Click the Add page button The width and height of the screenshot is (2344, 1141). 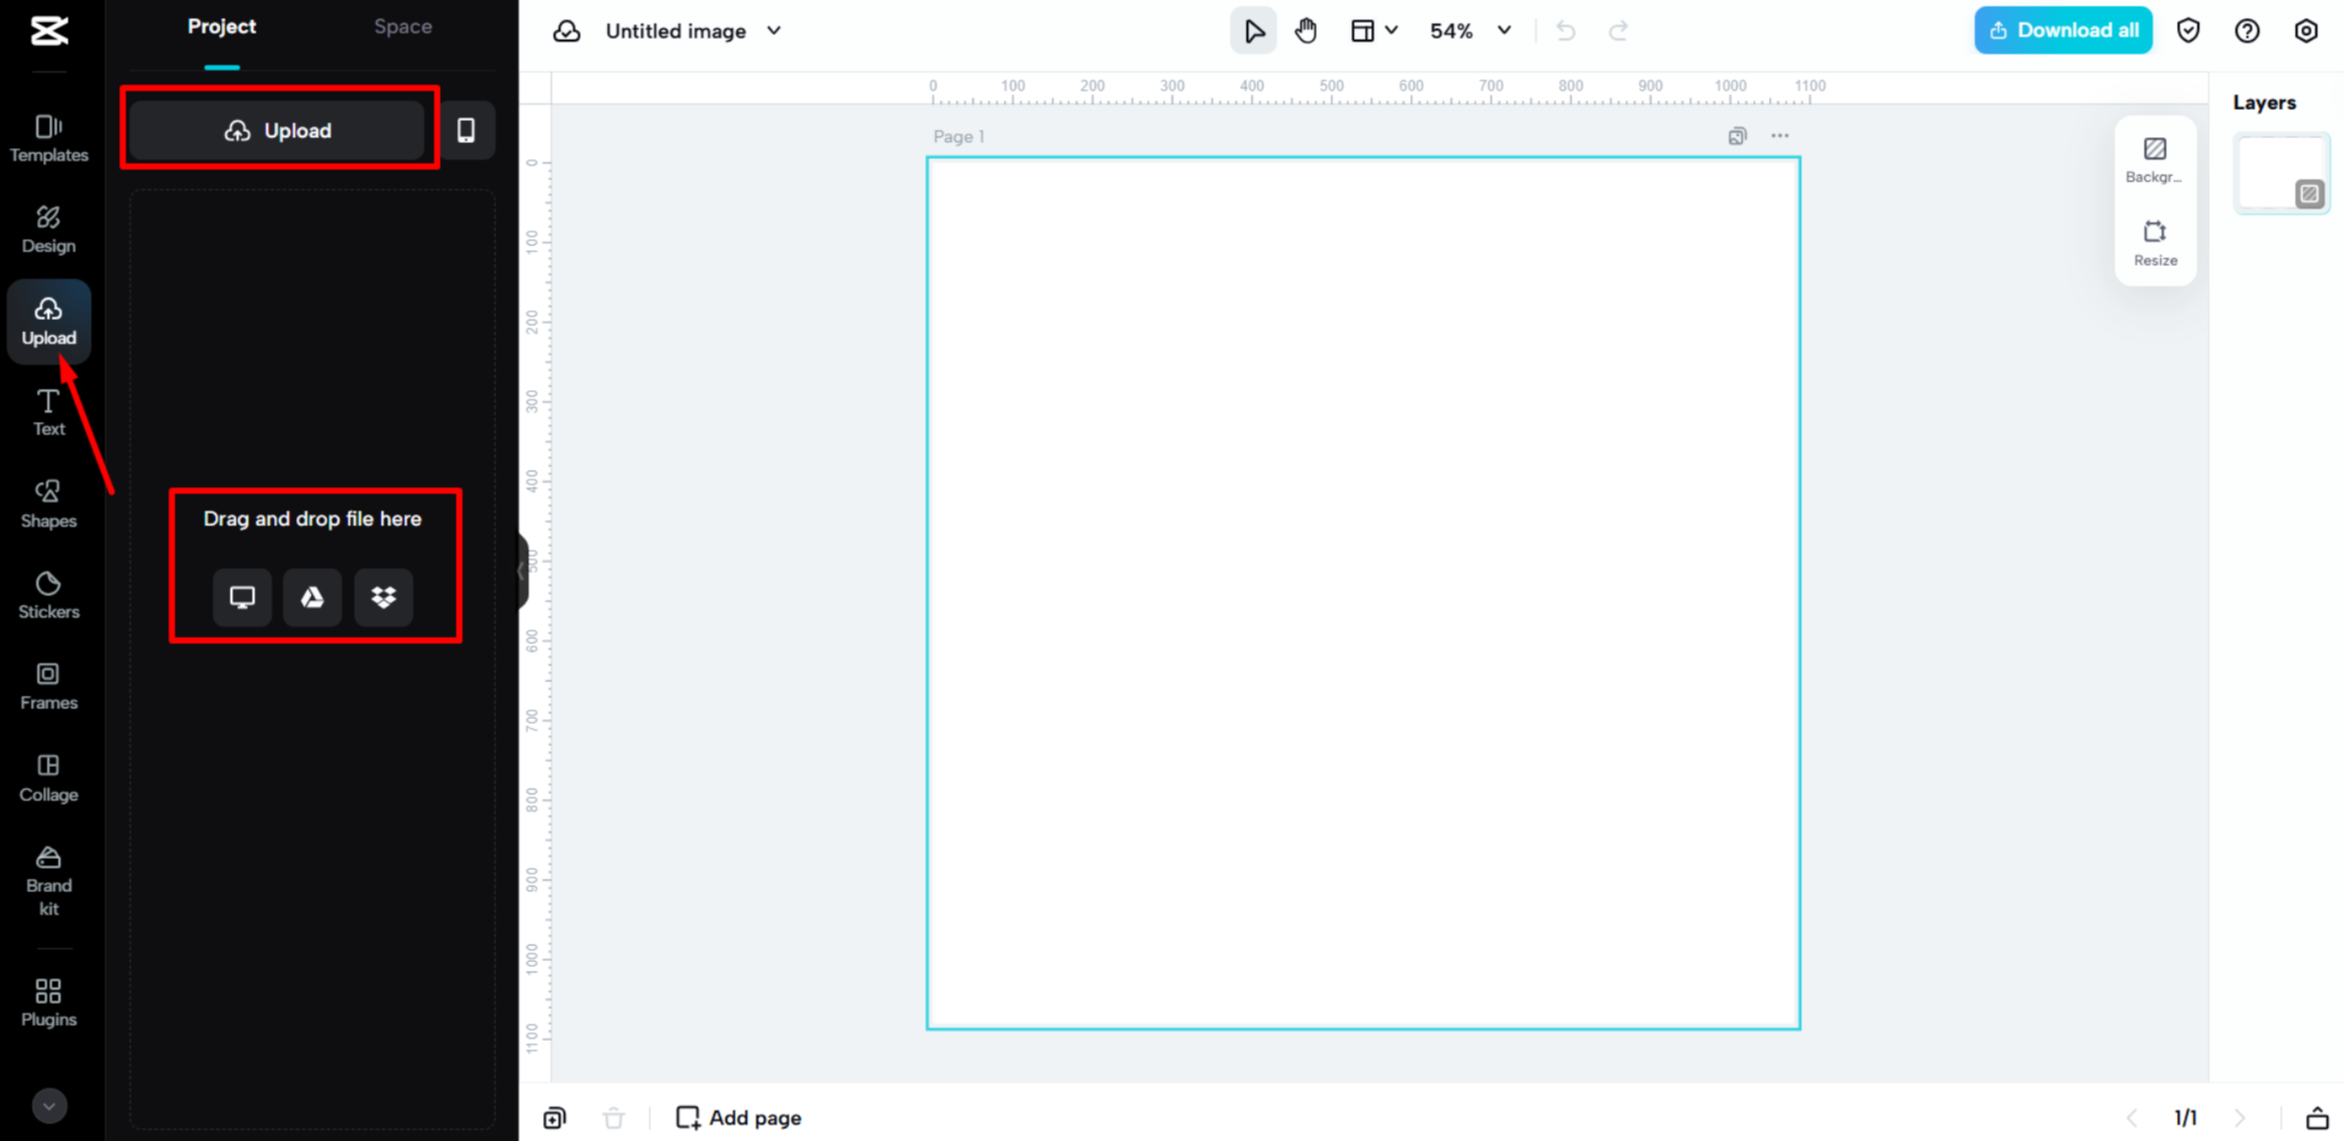point(738,1117)
